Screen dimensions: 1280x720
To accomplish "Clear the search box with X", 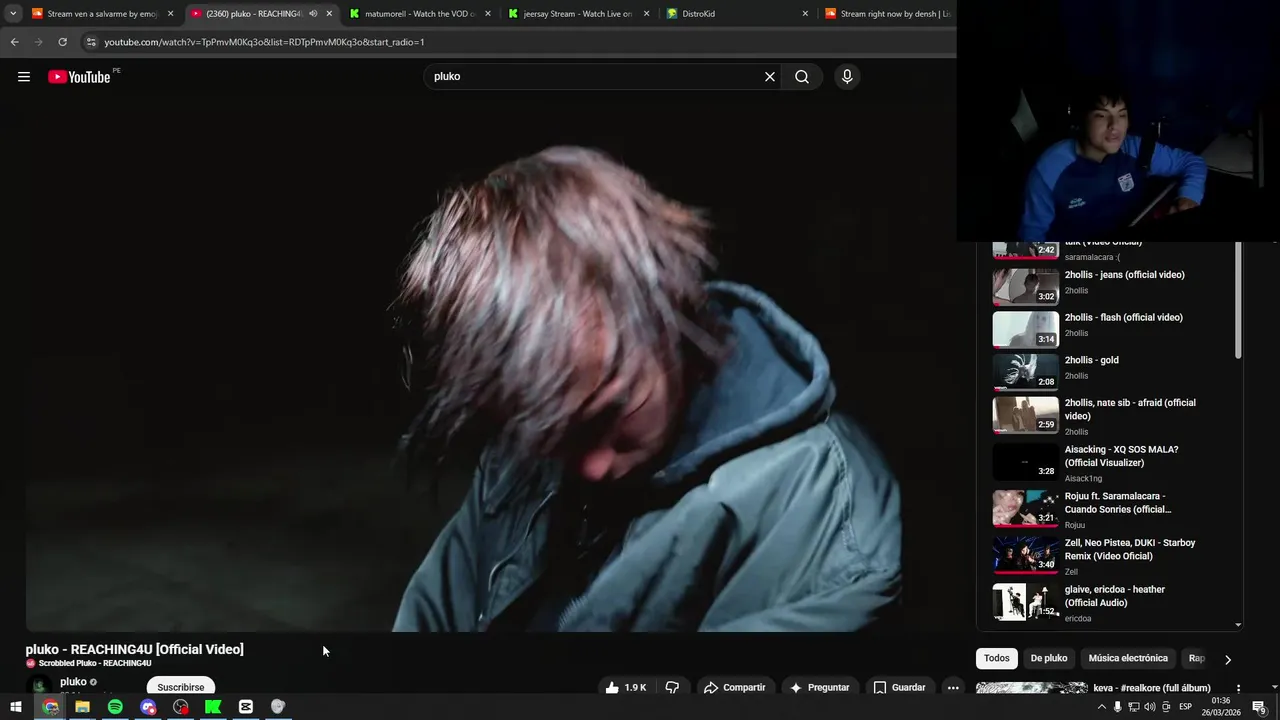I will pos(770,77).
